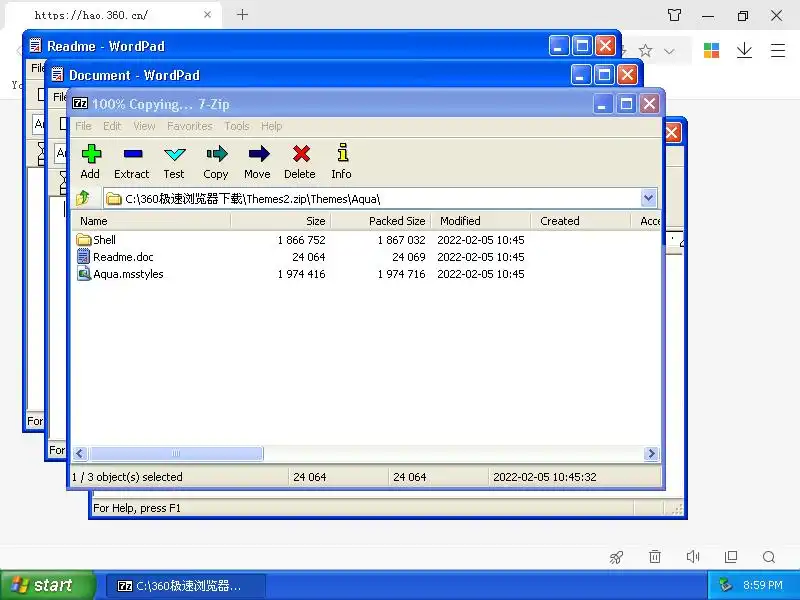Viewport: 800px width, 600px height.
Task: Expand the address path dropdown
Action: click(x=648, y=198)
